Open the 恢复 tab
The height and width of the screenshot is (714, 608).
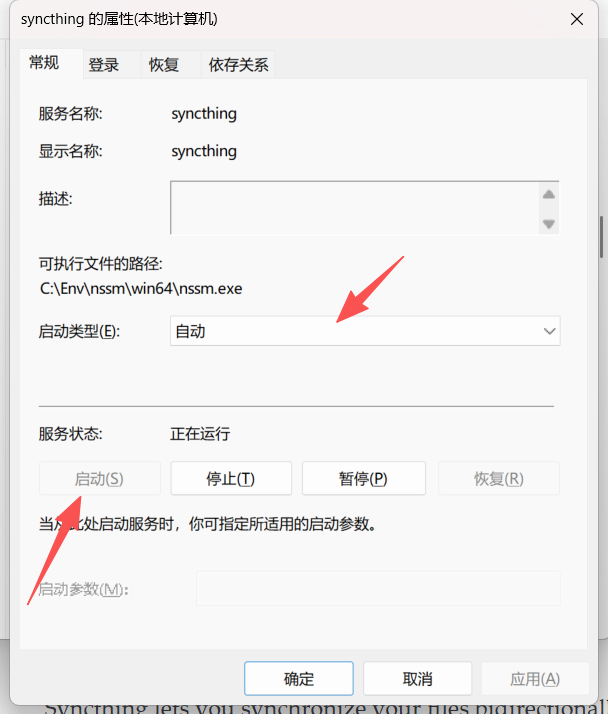pyautogui.click(x=164, y=65)
